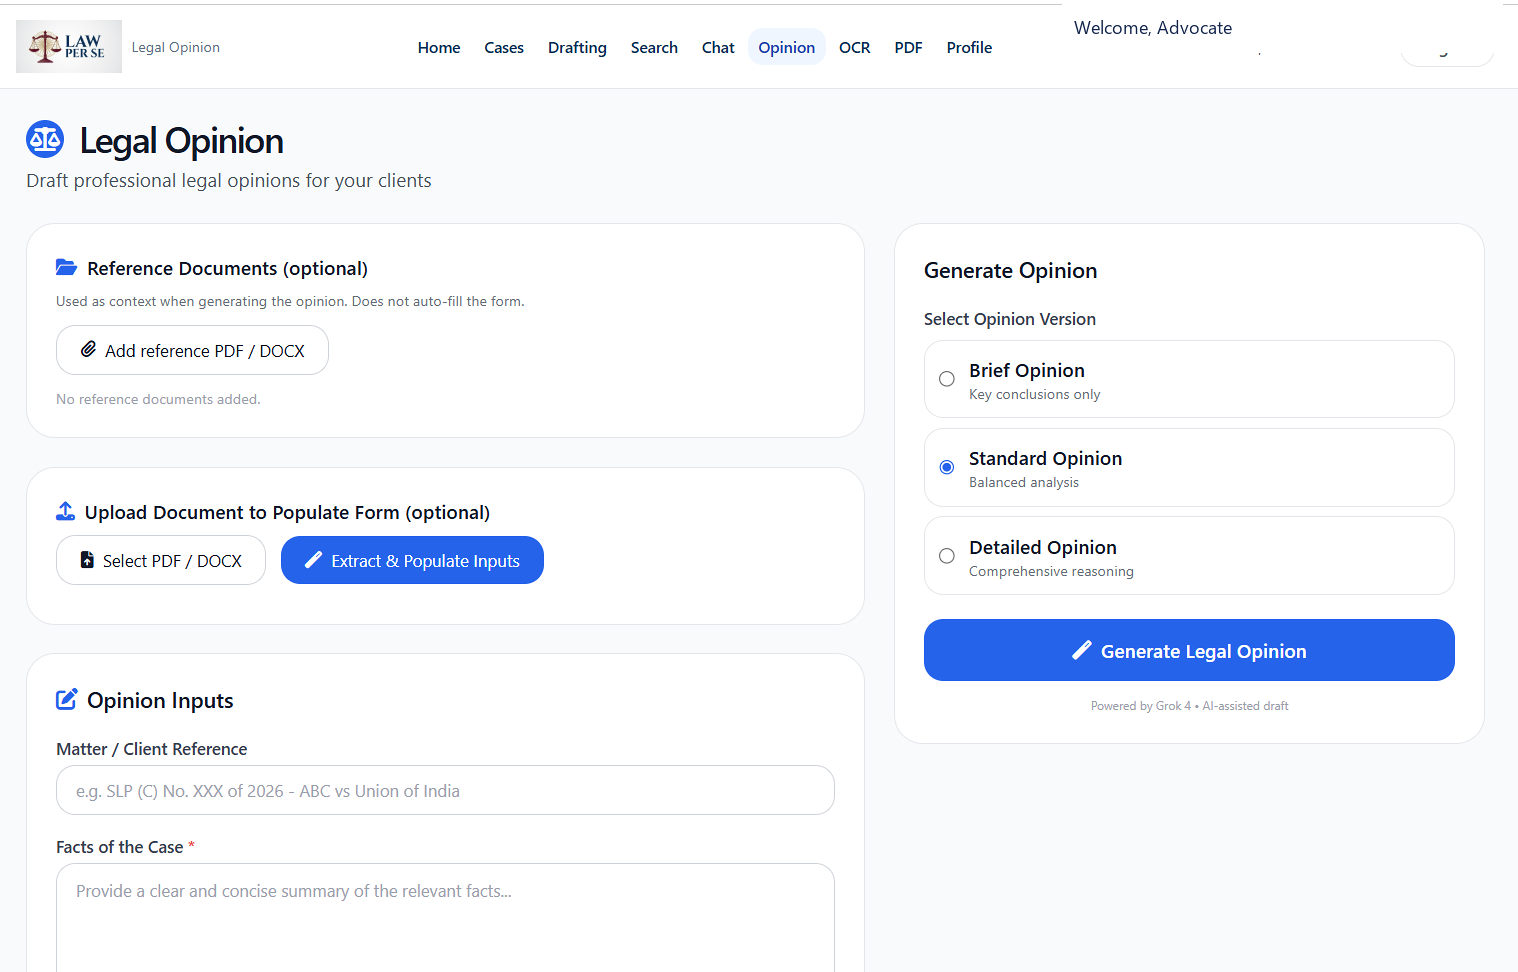Viewport: 1518px width, 972px height.
Task: Select the Opinion nav tab
Action: pyautogui.click(x=787, y=47)
